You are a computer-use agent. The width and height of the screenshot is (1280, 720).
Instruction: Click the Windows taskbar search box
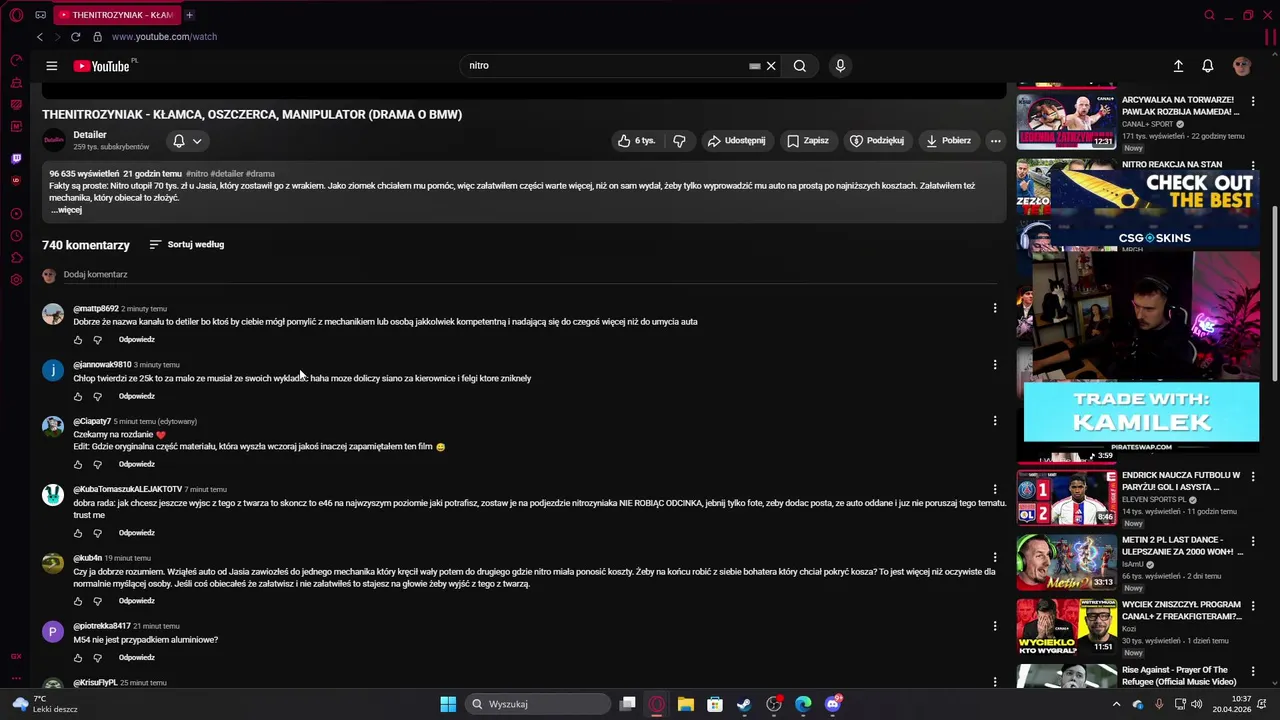pyautogui.click(x=538, y=704)
